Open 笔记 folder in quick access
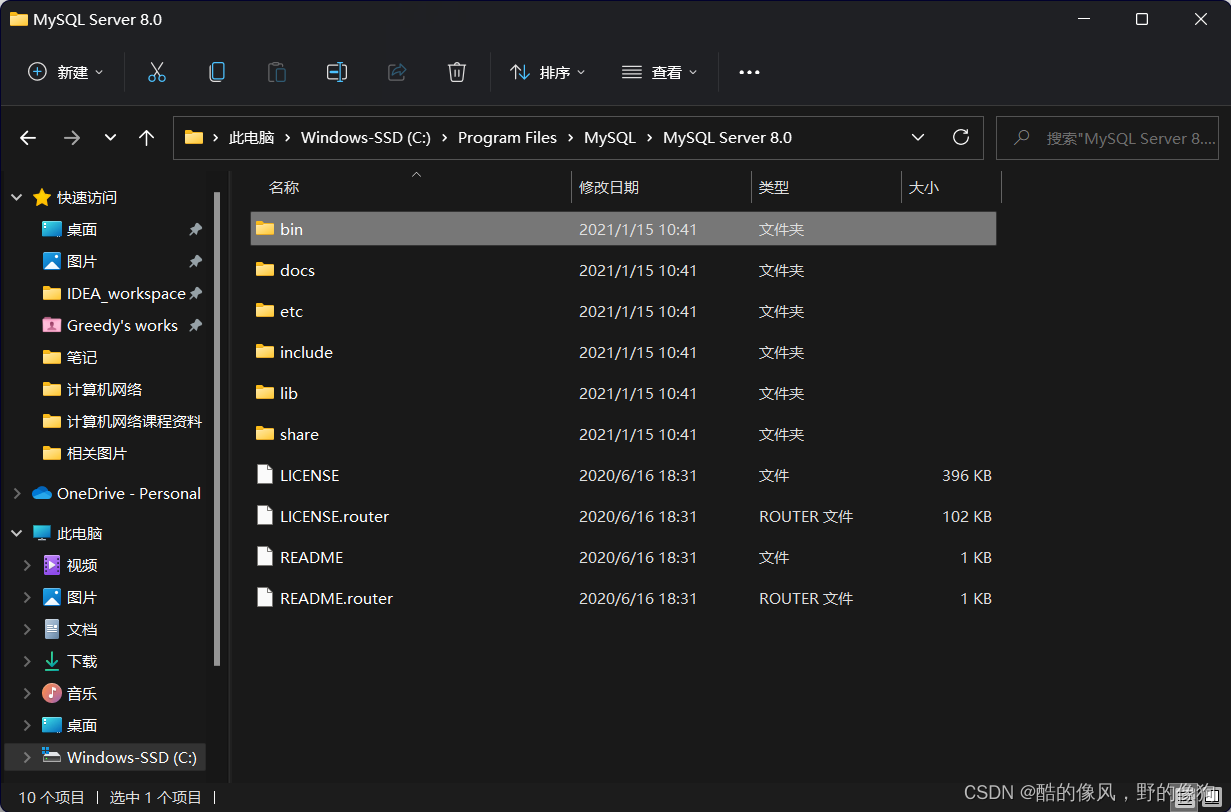 point(82,357)
